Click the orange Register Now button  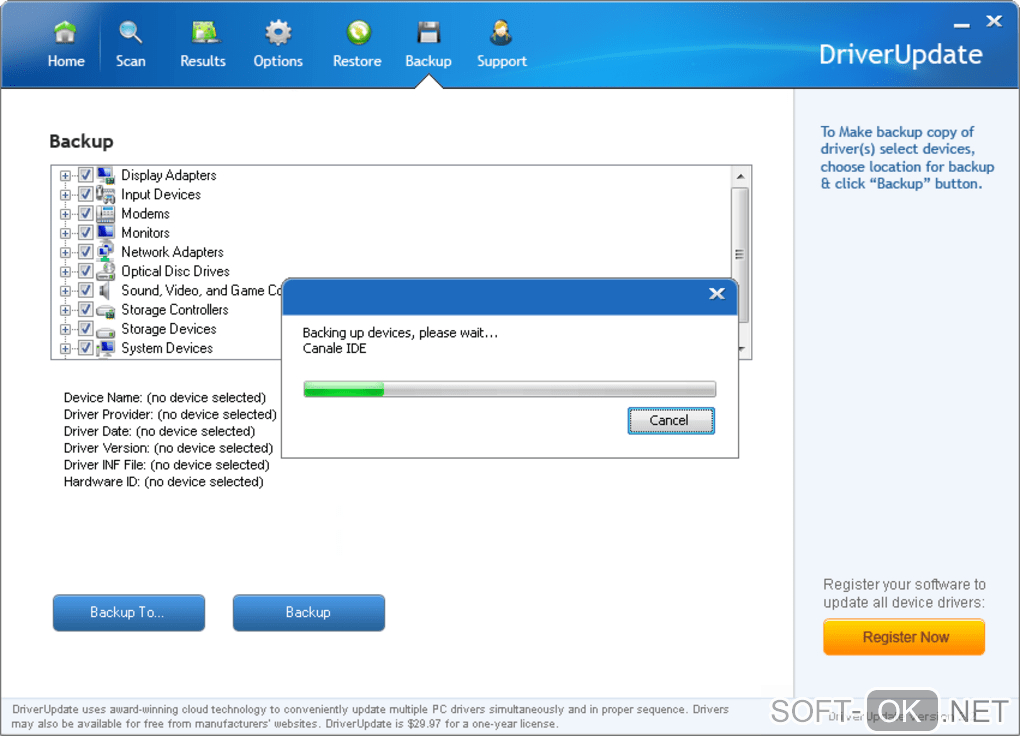click(904, 636)
